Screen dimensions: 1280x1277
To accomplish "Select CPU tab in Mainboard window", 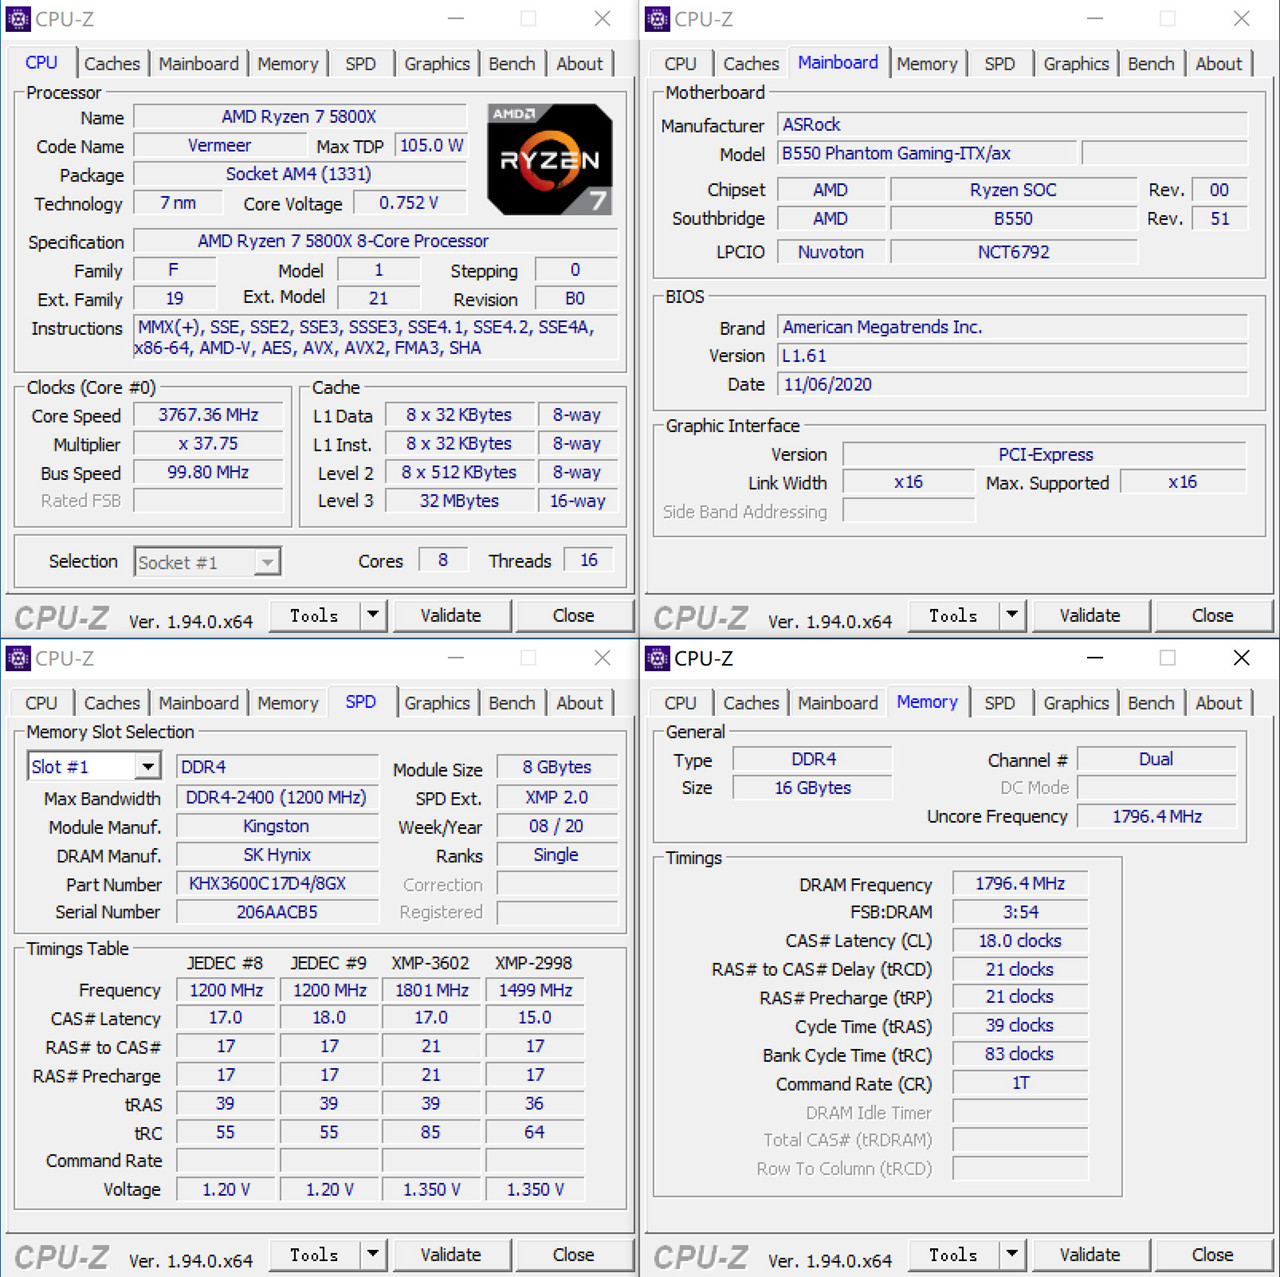I will pyautogui.click(x=680, y=63).
